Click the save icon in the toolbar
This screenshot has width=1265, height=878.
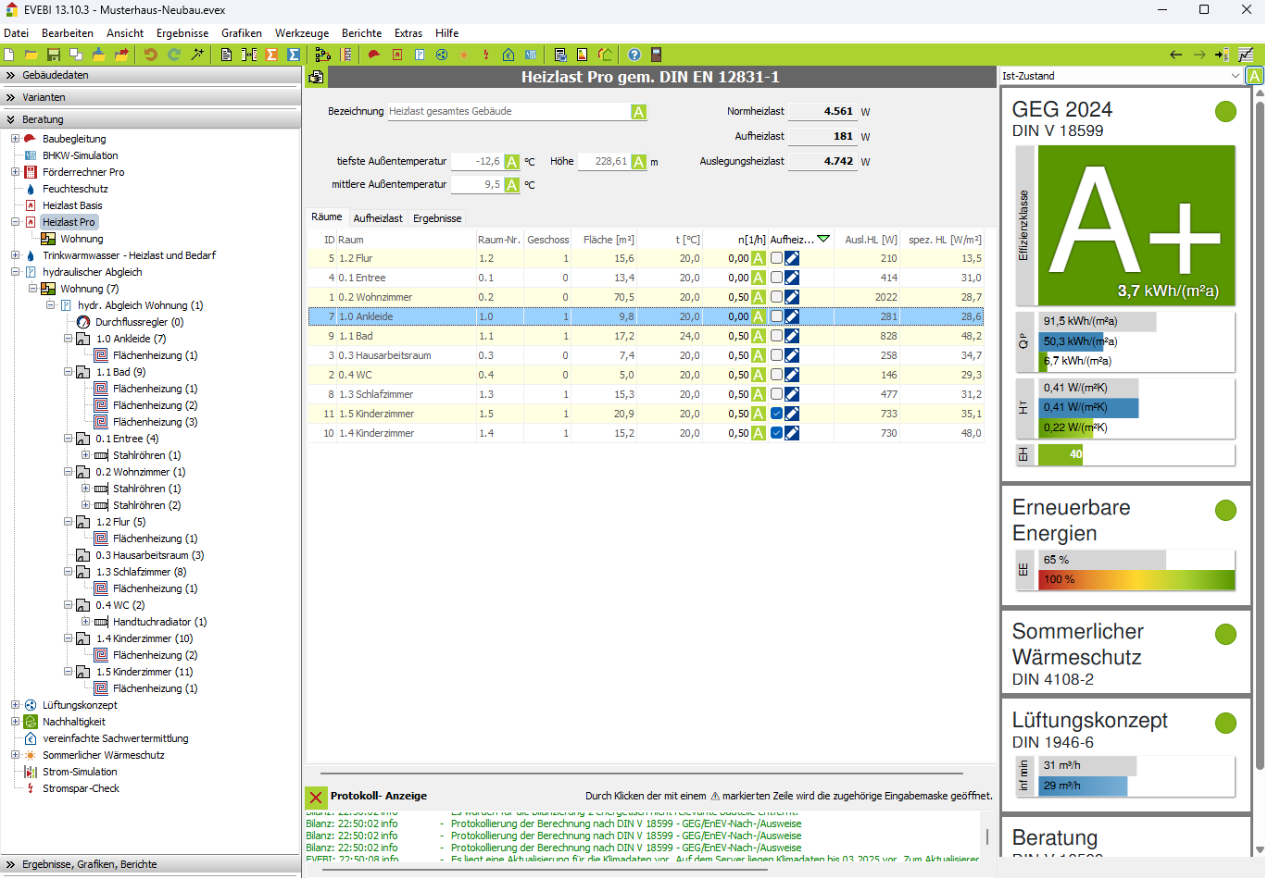(53, 54)
